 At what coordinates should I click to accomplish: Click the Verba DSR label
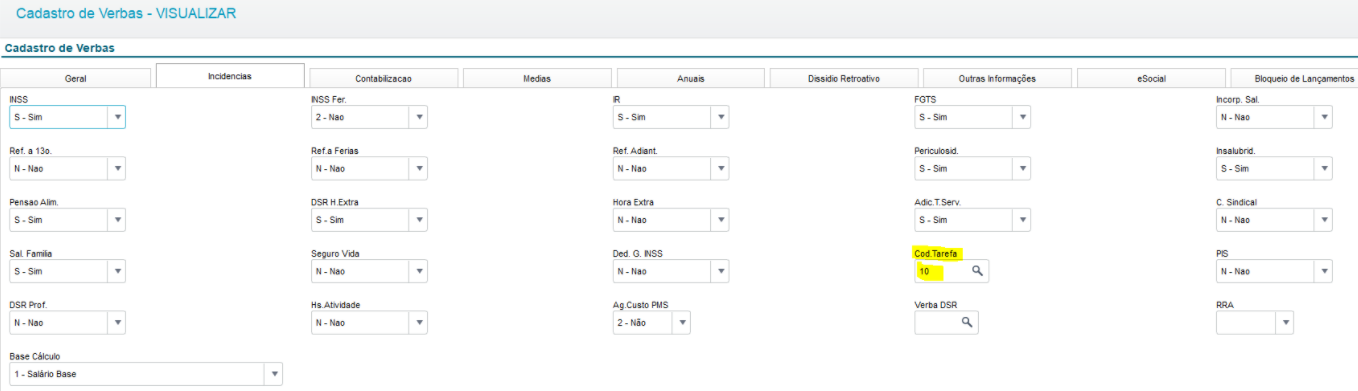[935, 305]
